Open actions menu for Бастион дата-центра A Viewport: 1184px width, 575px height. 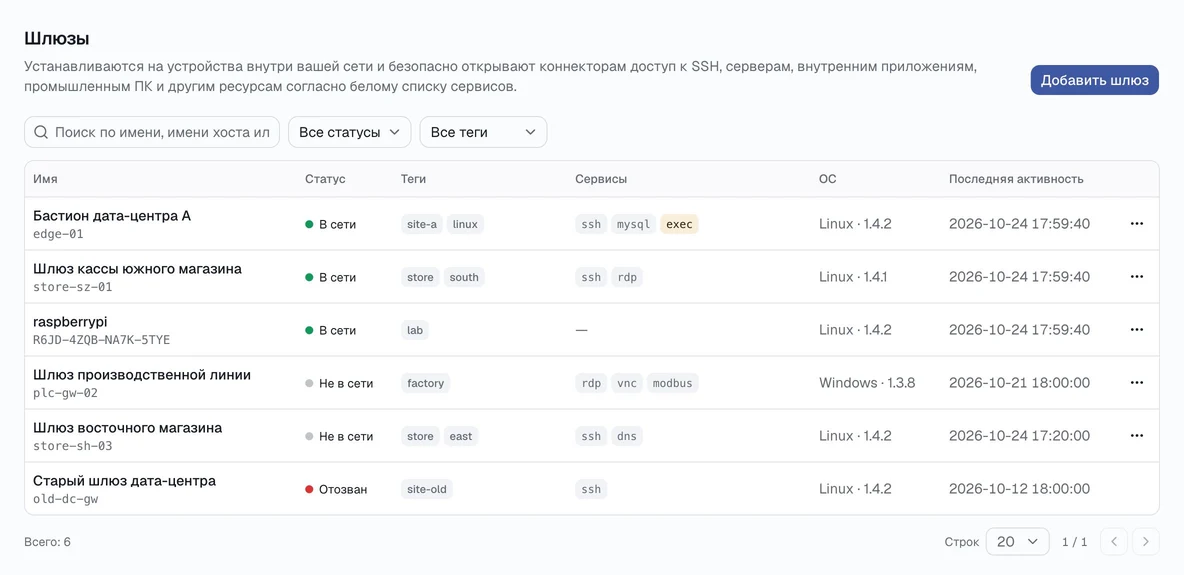[1136, 224]
